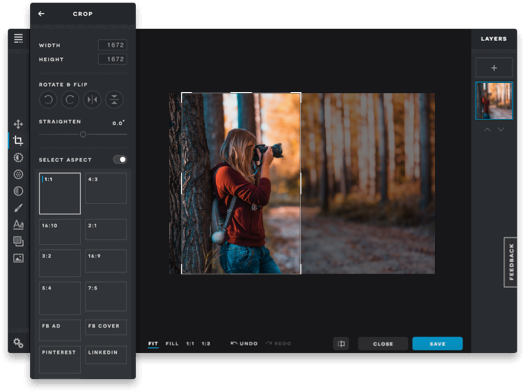Click the Redo button

(278, 343)
